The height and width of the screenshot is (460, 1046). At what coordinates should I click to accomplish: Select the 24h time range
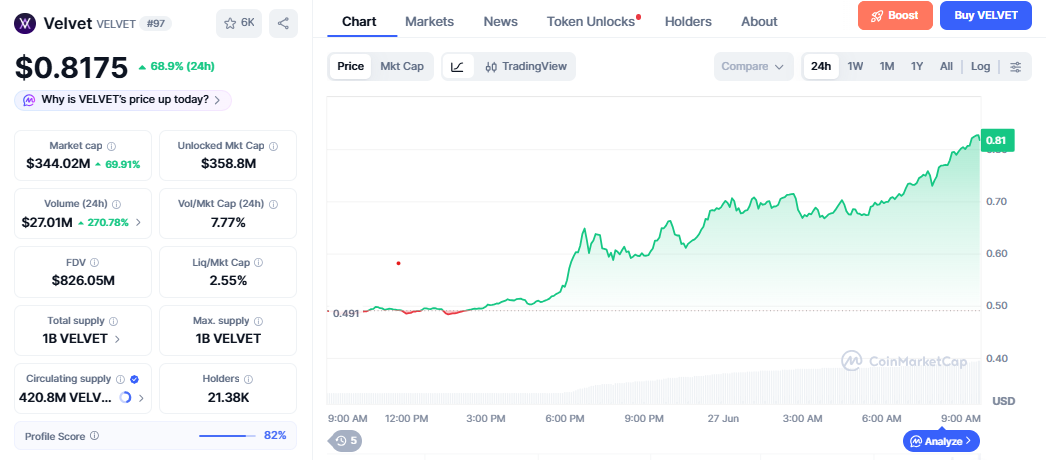pyautogui.click(x=821, y=67)
